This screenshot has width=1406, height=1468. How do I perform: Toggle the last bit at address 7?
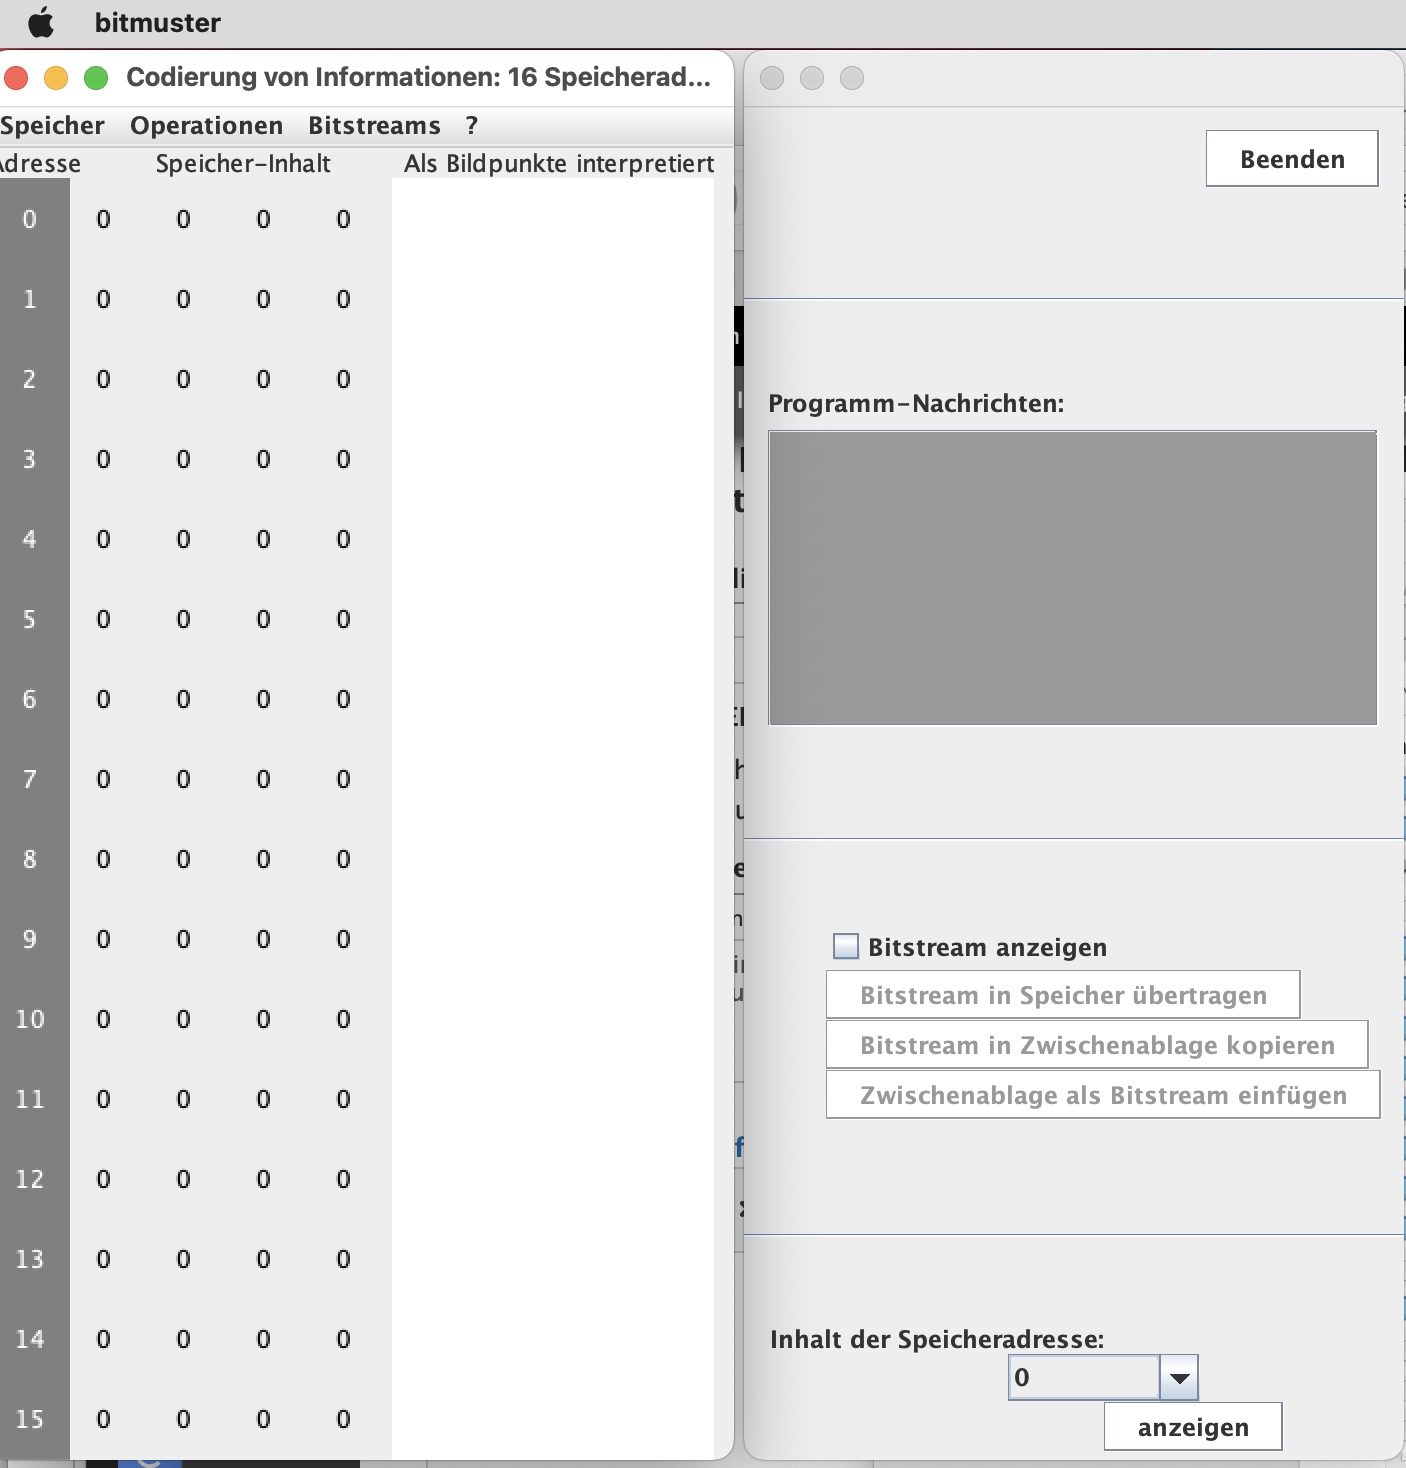click(343, 779)
